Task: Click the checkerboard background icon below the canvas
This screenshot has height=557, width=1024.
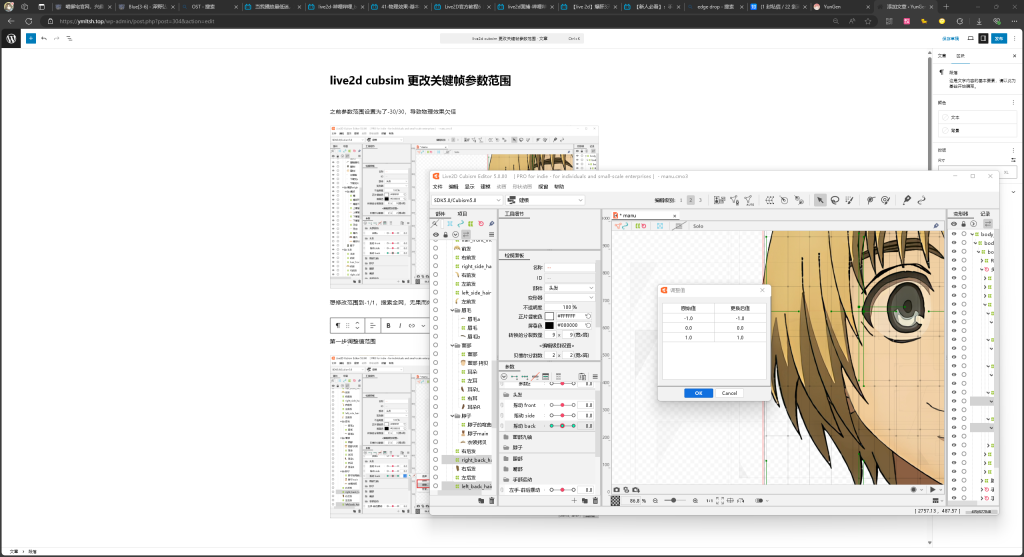Action: click(615, 501)
